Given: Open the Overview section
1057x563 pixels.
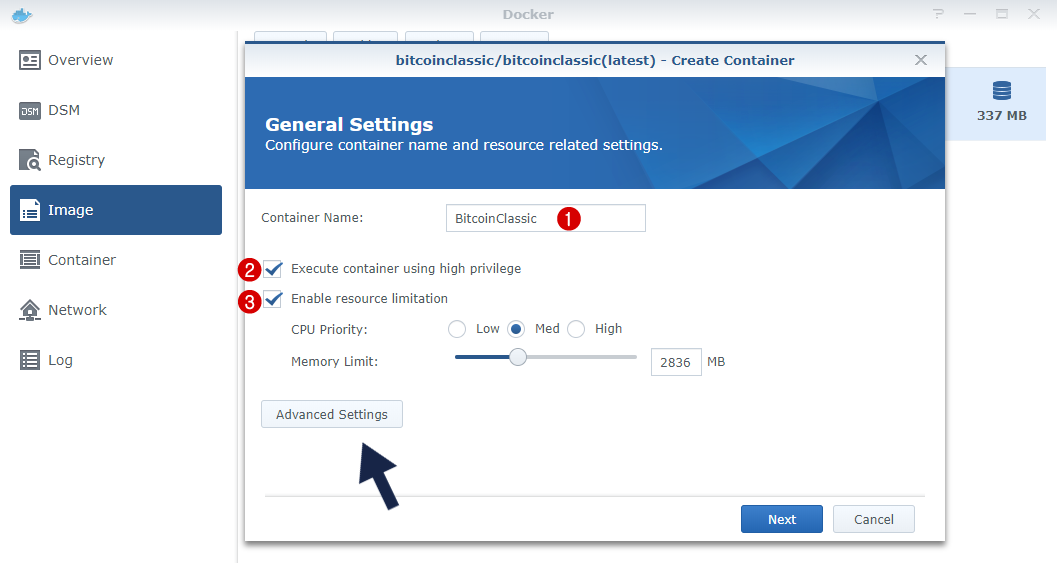Looking at the screenshot, I should (x=116, y=60).
